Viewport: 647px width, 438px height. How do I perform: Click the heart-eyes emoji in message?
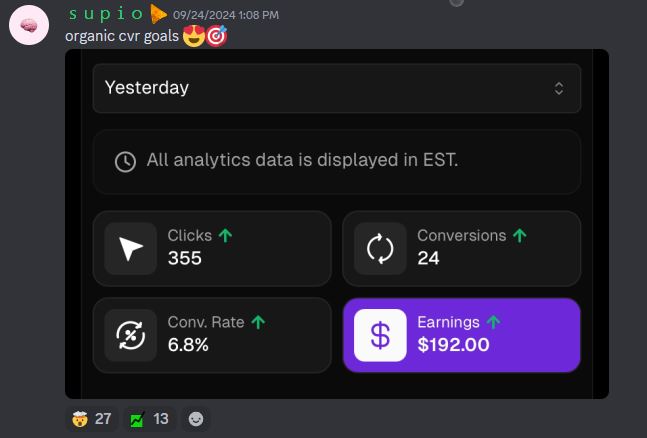click(194, 36)
